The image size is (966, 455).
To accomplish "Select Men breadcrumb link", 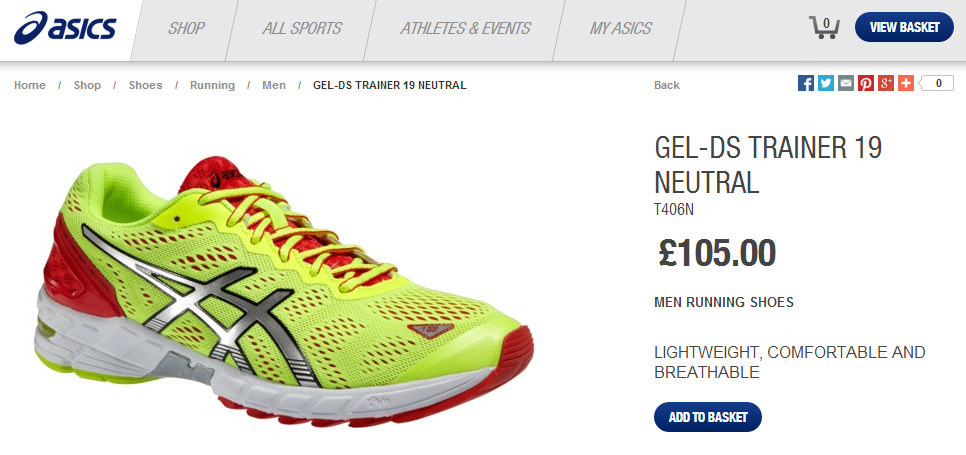I will (274, 85).
